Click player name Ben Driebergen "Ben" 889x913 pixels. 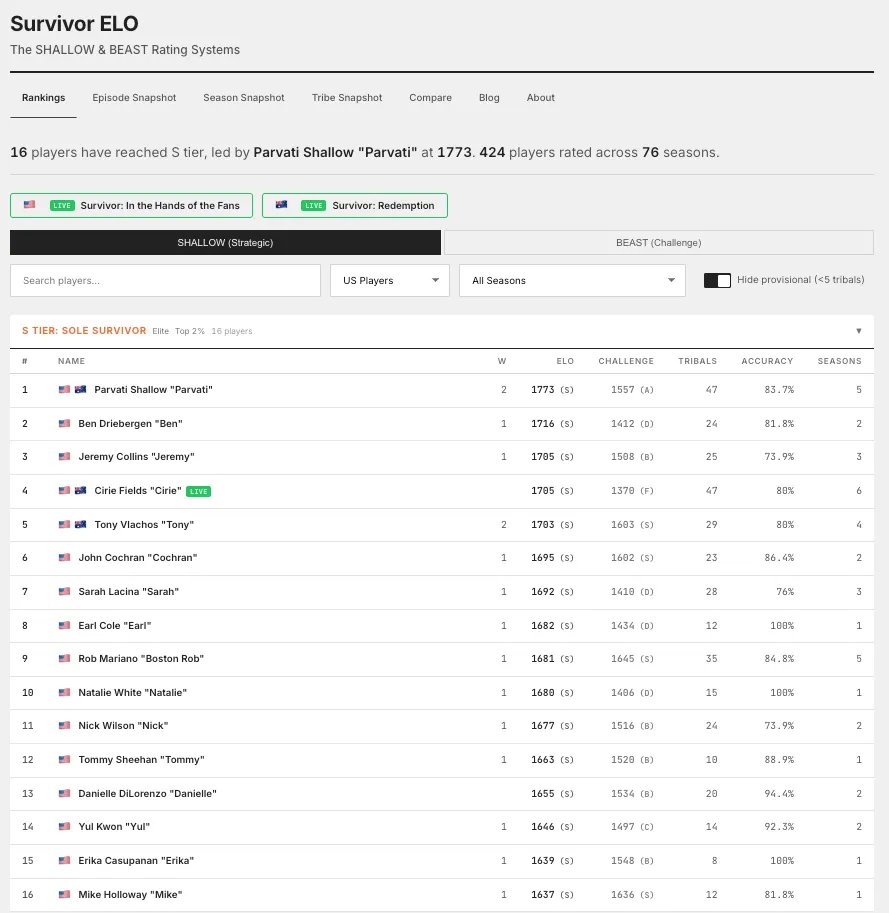coord(130,423)
